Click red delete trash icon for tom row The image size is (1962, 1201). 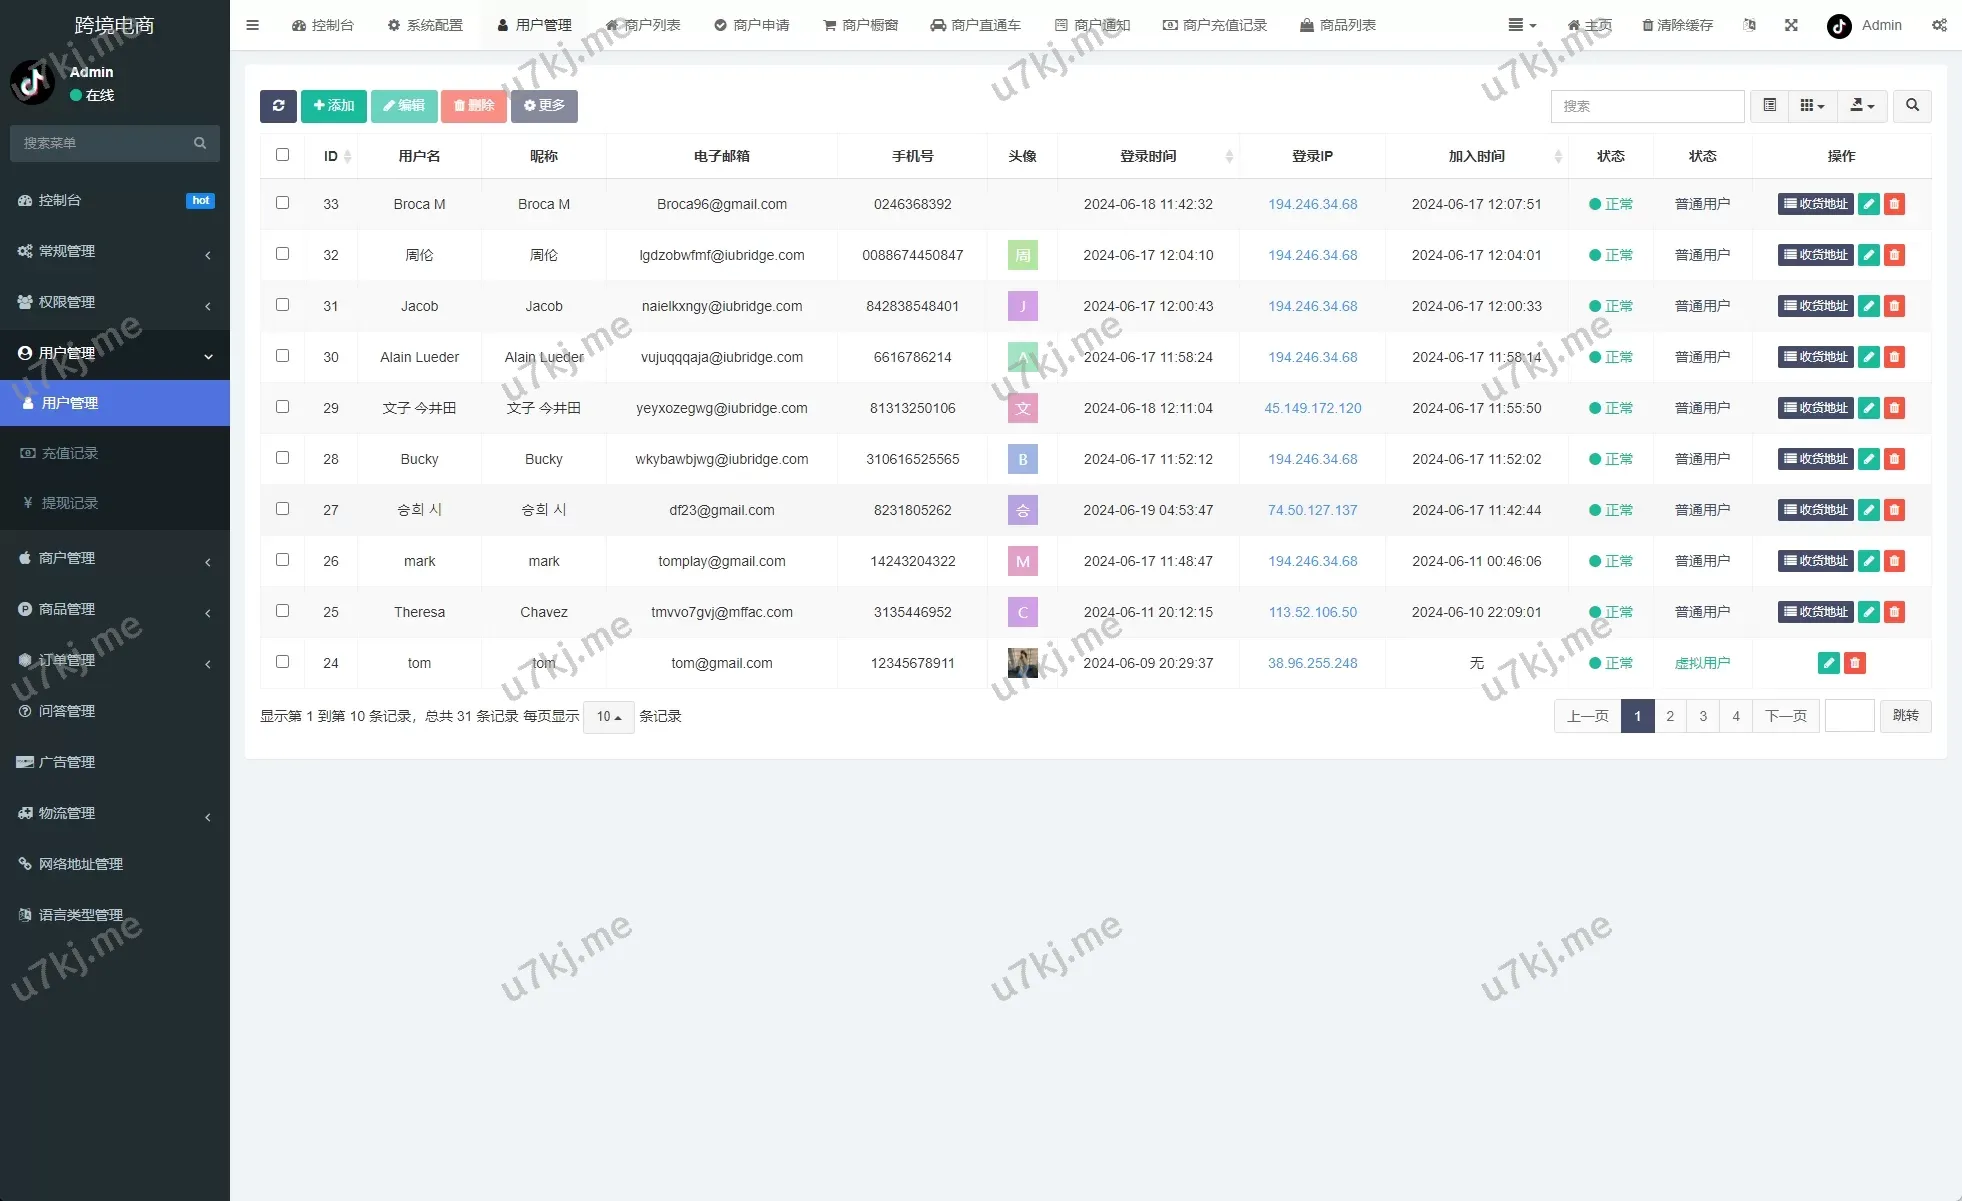[1854, 663]
